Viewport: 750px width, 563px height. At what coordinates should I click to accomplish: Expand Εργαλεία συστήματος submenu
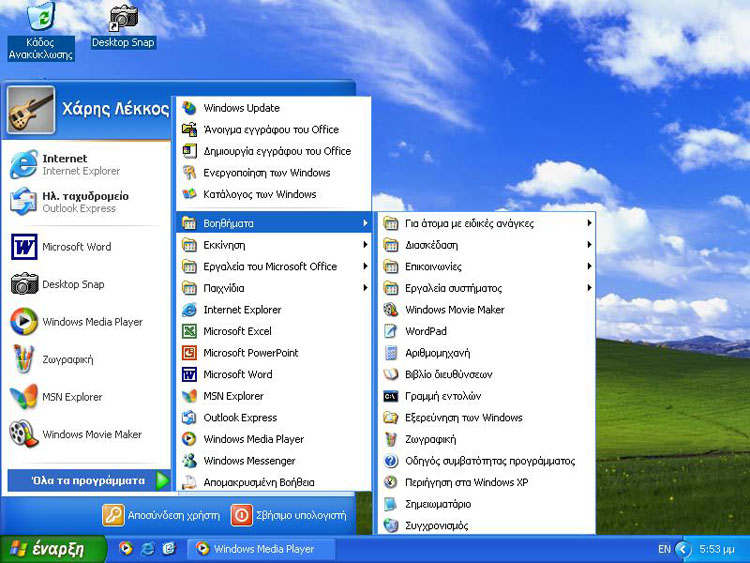coord(487,288)
